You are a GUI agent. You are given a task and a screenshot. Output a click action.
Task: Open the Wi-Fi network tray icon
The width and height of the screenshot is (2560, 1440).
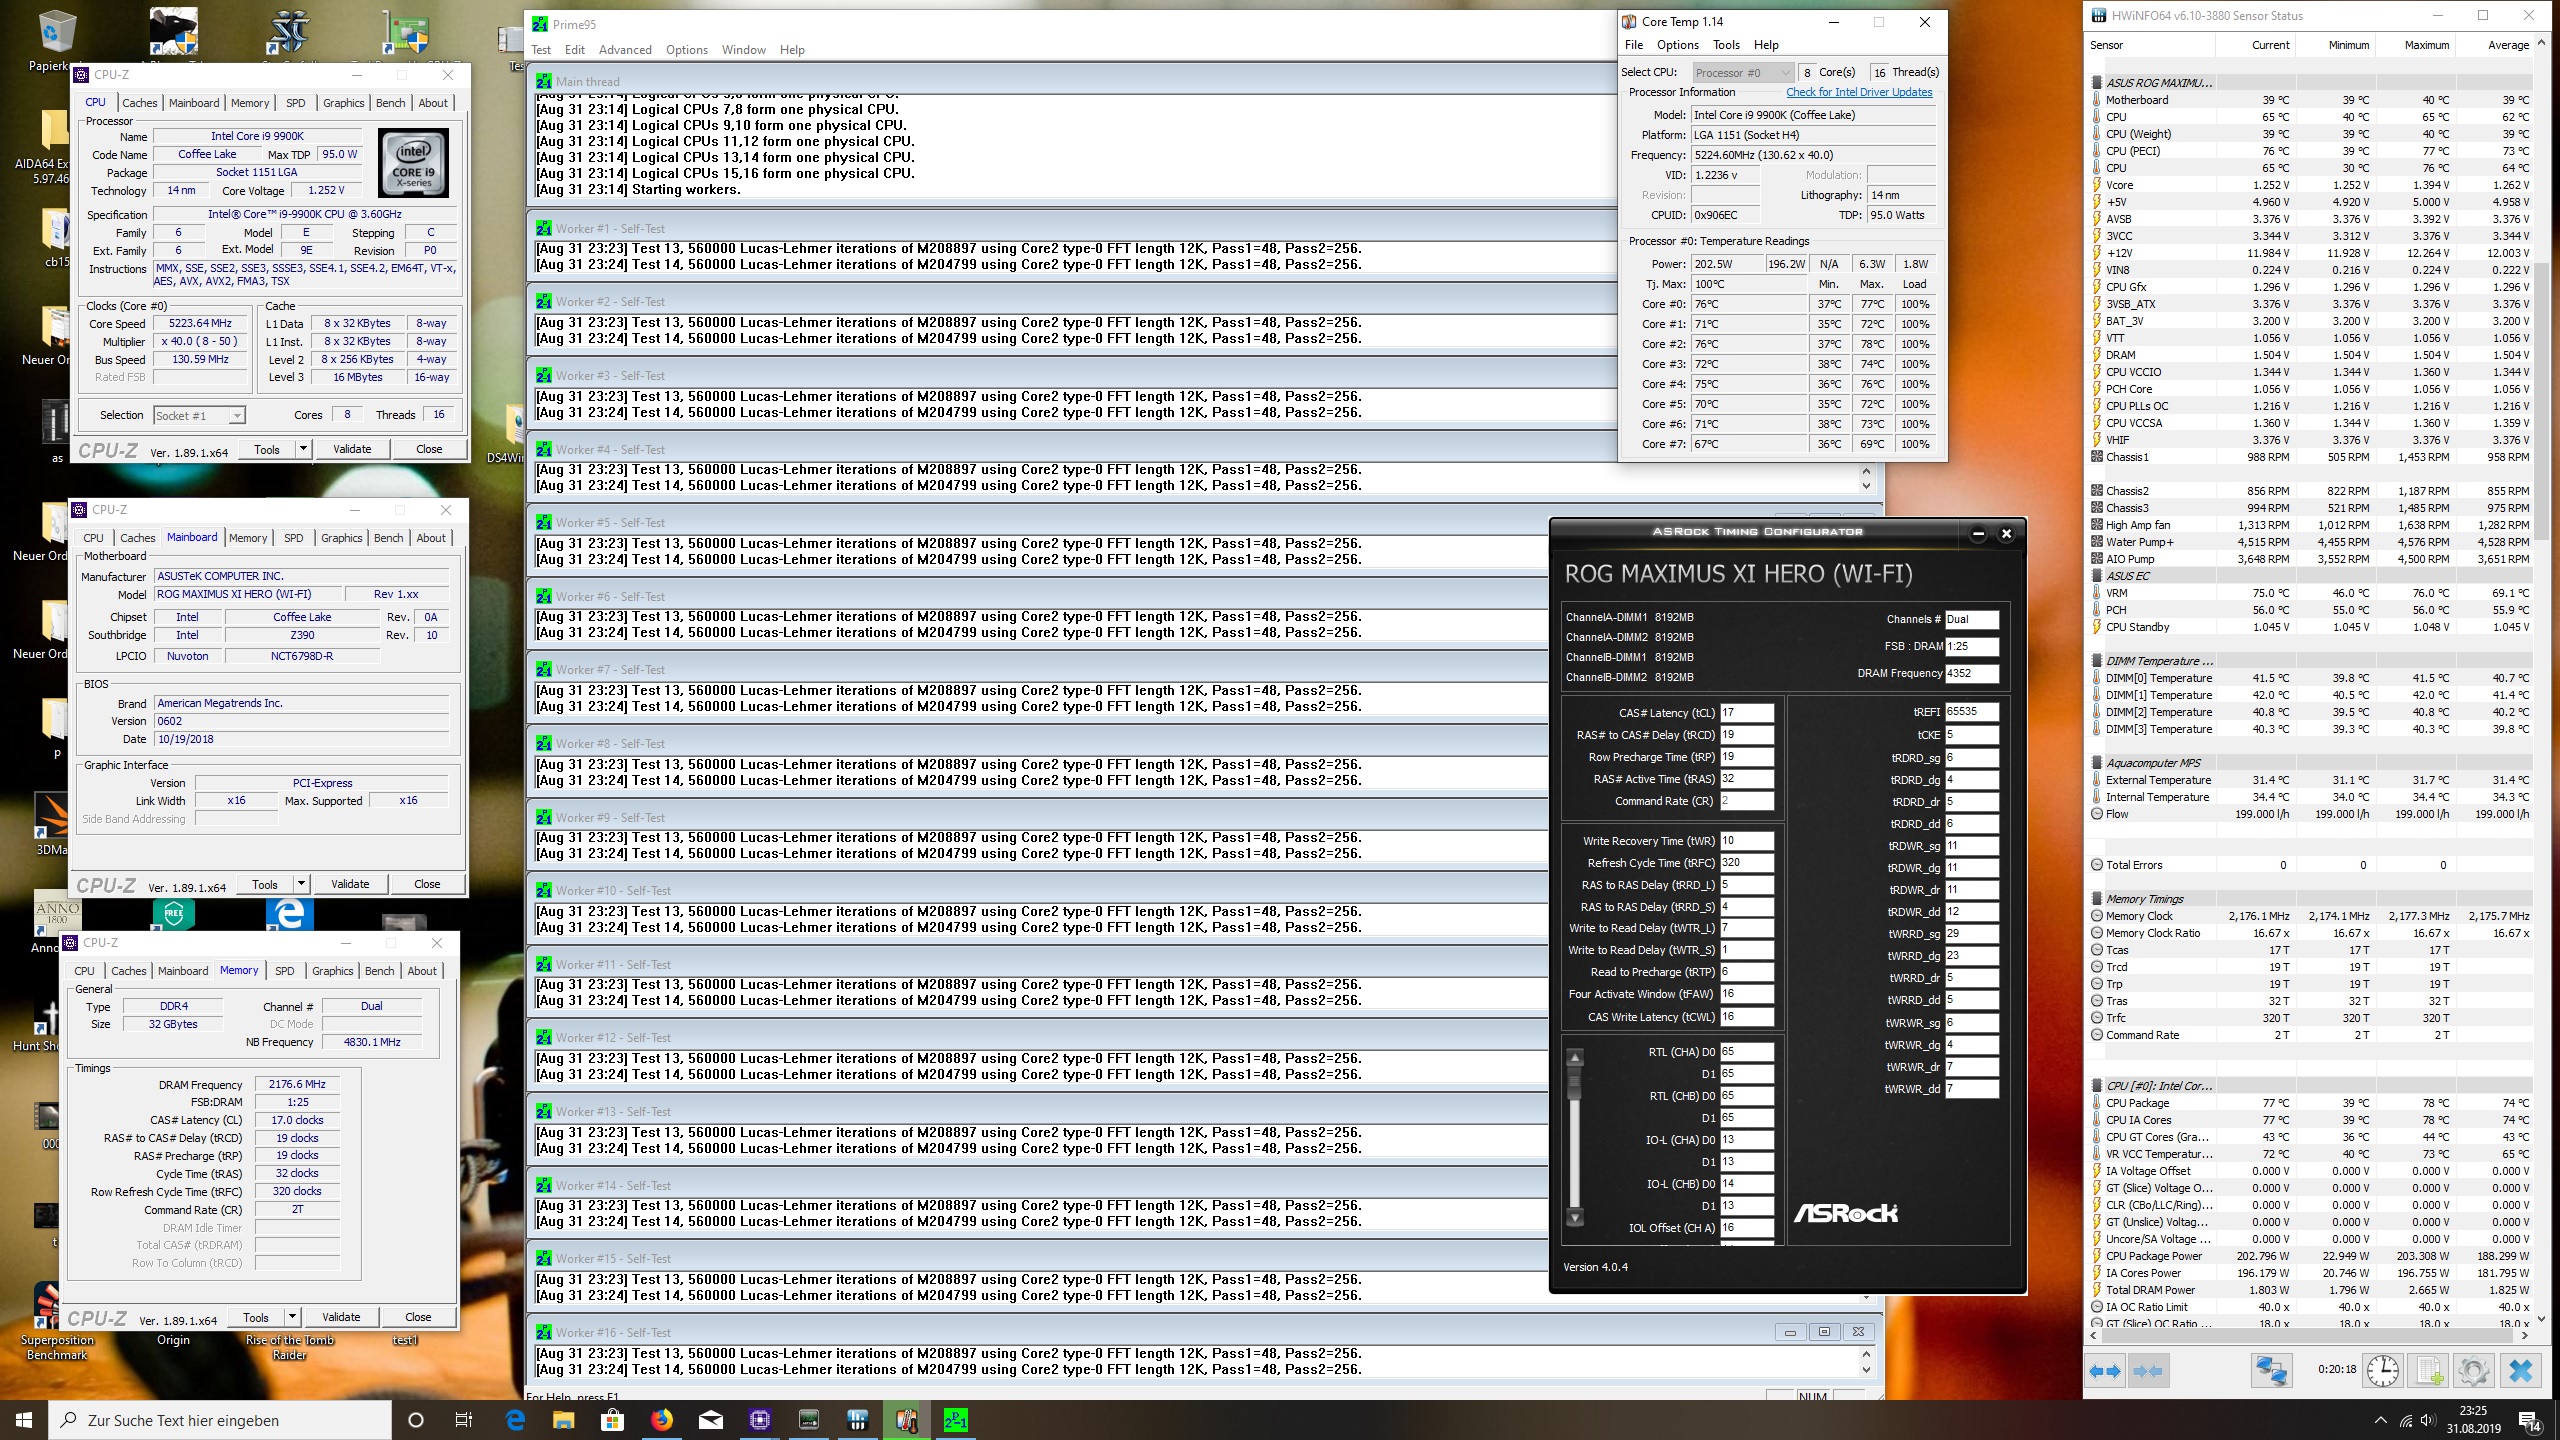click(x=2405, y=1421)
